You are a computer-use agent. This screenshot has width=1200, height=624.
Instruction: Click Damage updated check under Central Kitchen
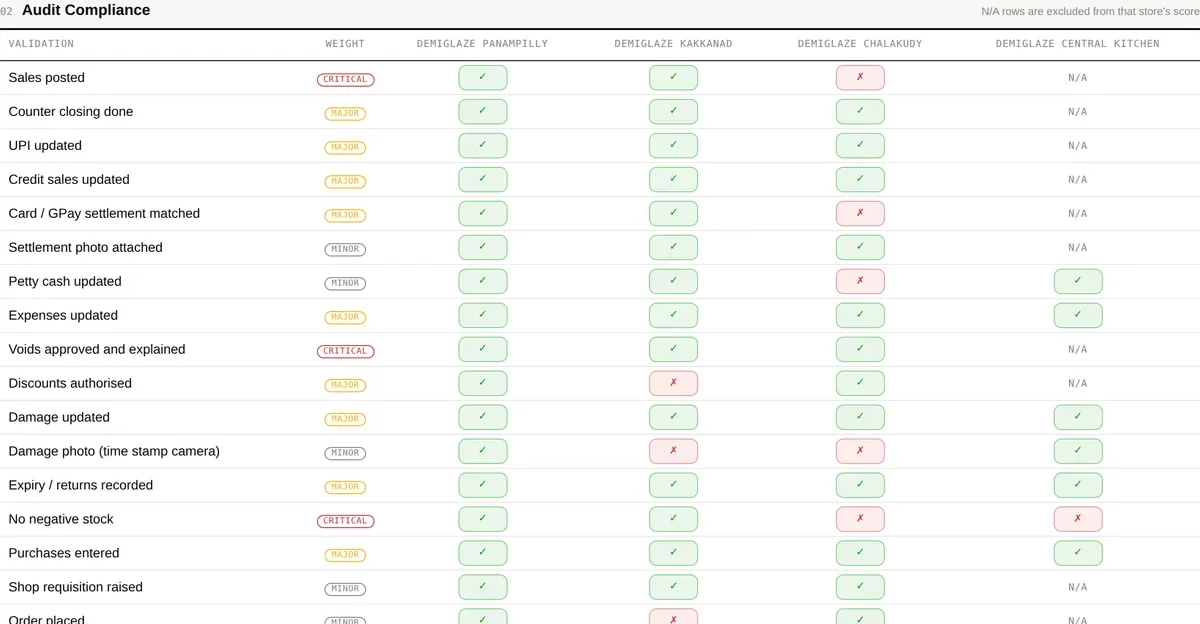pyautogui.click(x=1078, y=418)
